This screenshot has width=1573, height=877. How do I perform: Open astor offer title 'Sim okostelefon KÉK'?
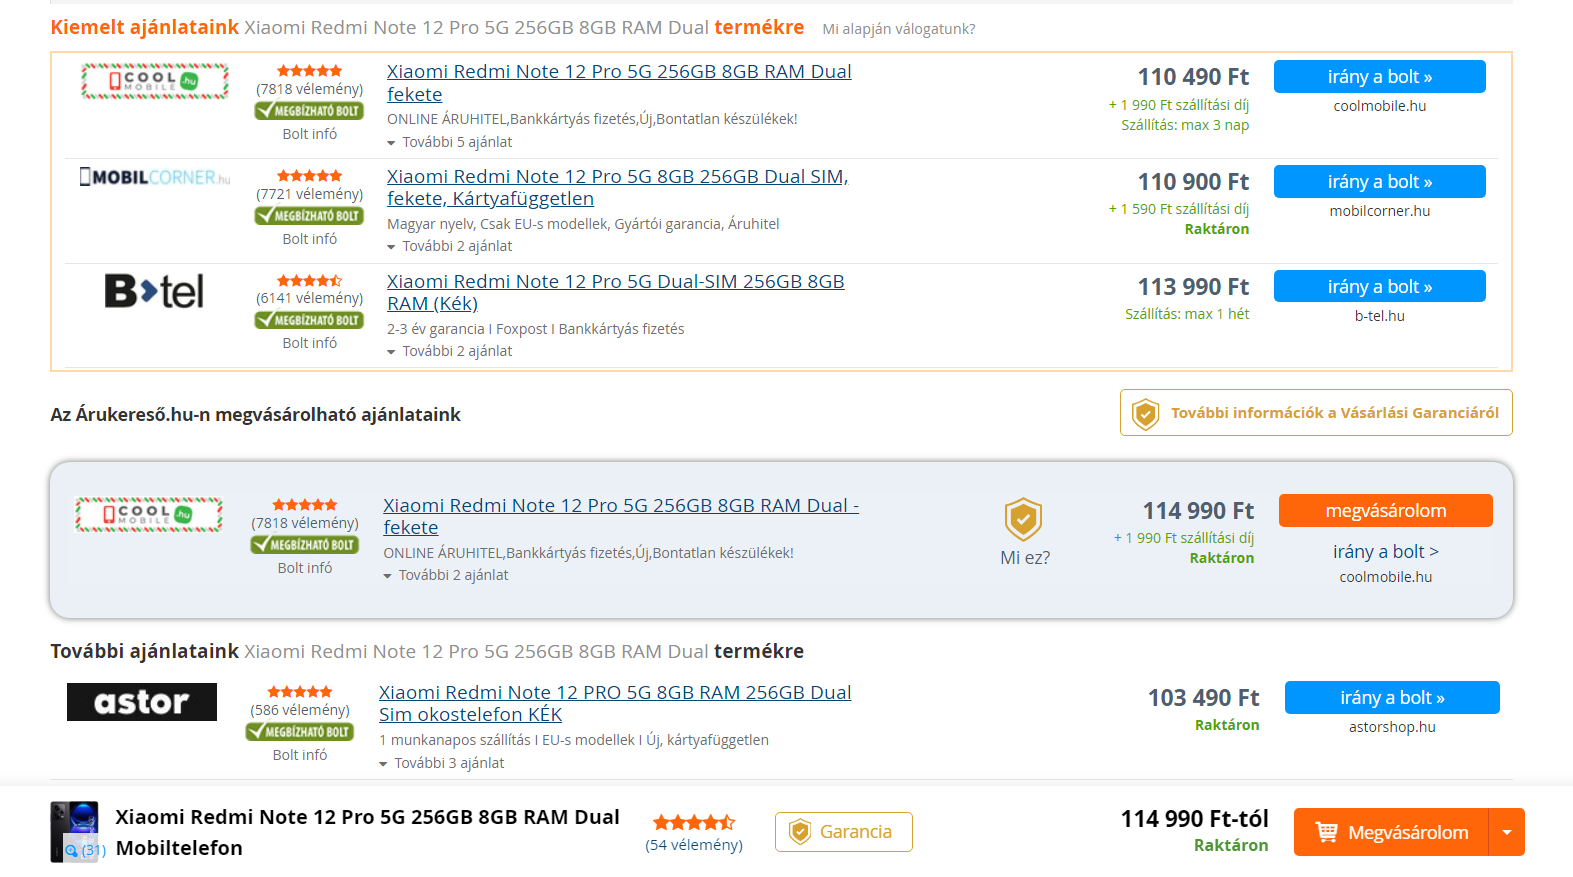click(615, 703)
